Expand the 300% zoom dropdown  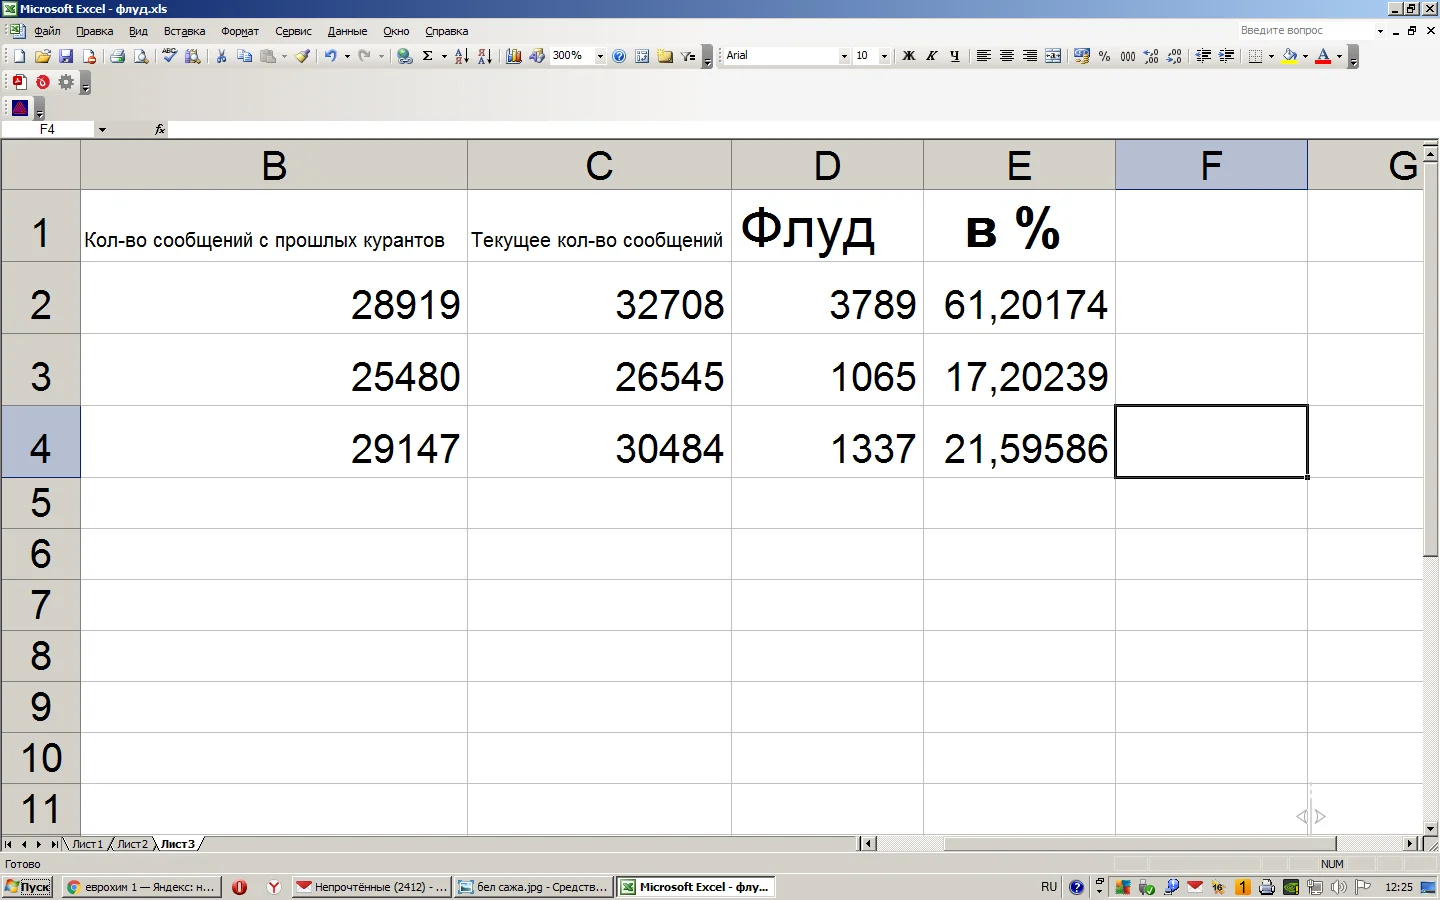point(600,57)
